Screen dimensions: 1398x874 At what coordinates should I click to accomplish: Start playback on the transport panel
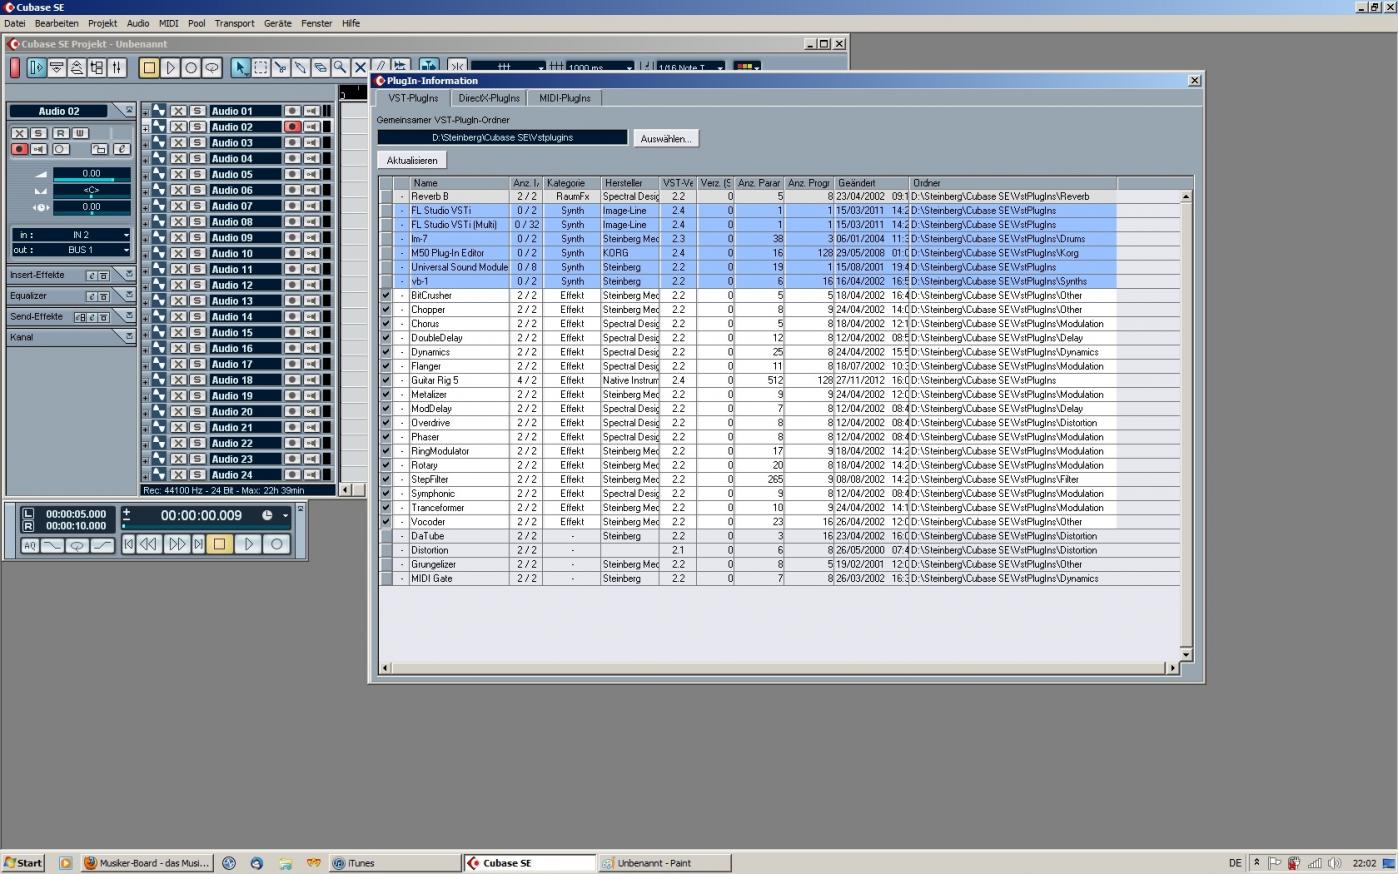249,544
